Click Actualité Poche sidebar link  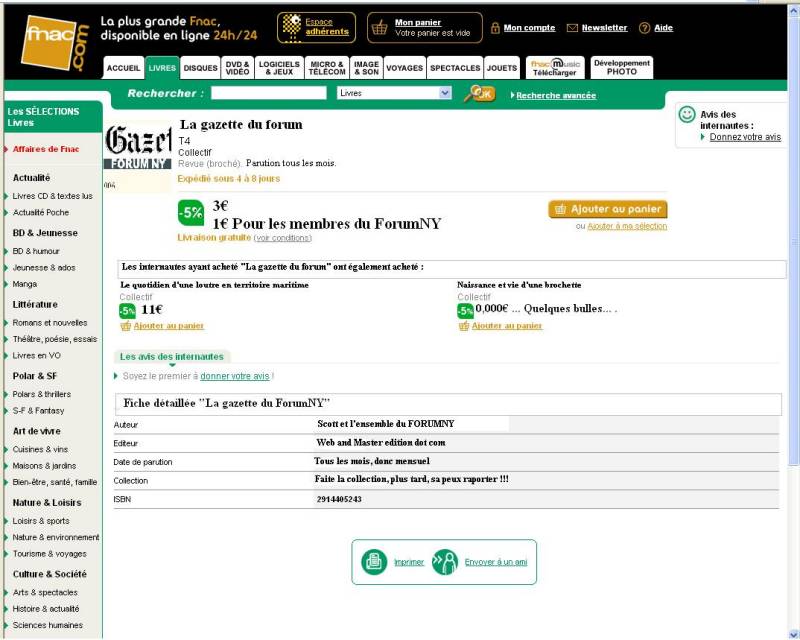point(41,212)
